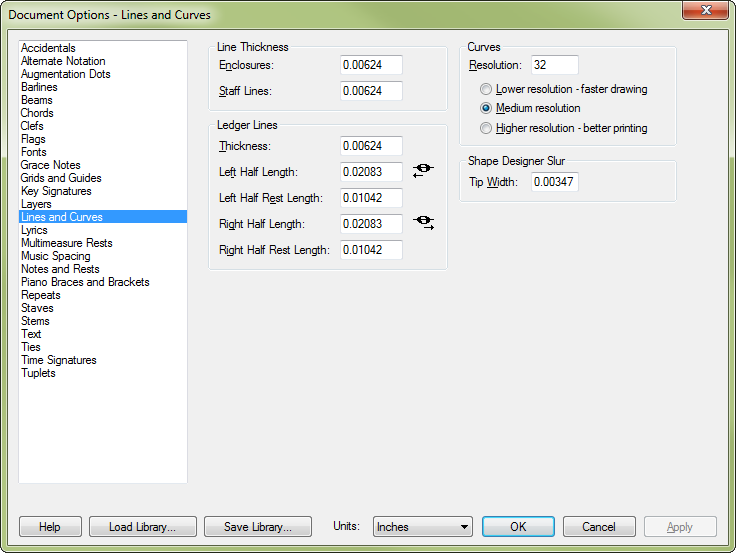Click the Apply button
The image size is (736, 553).
(x=680, y=527)
